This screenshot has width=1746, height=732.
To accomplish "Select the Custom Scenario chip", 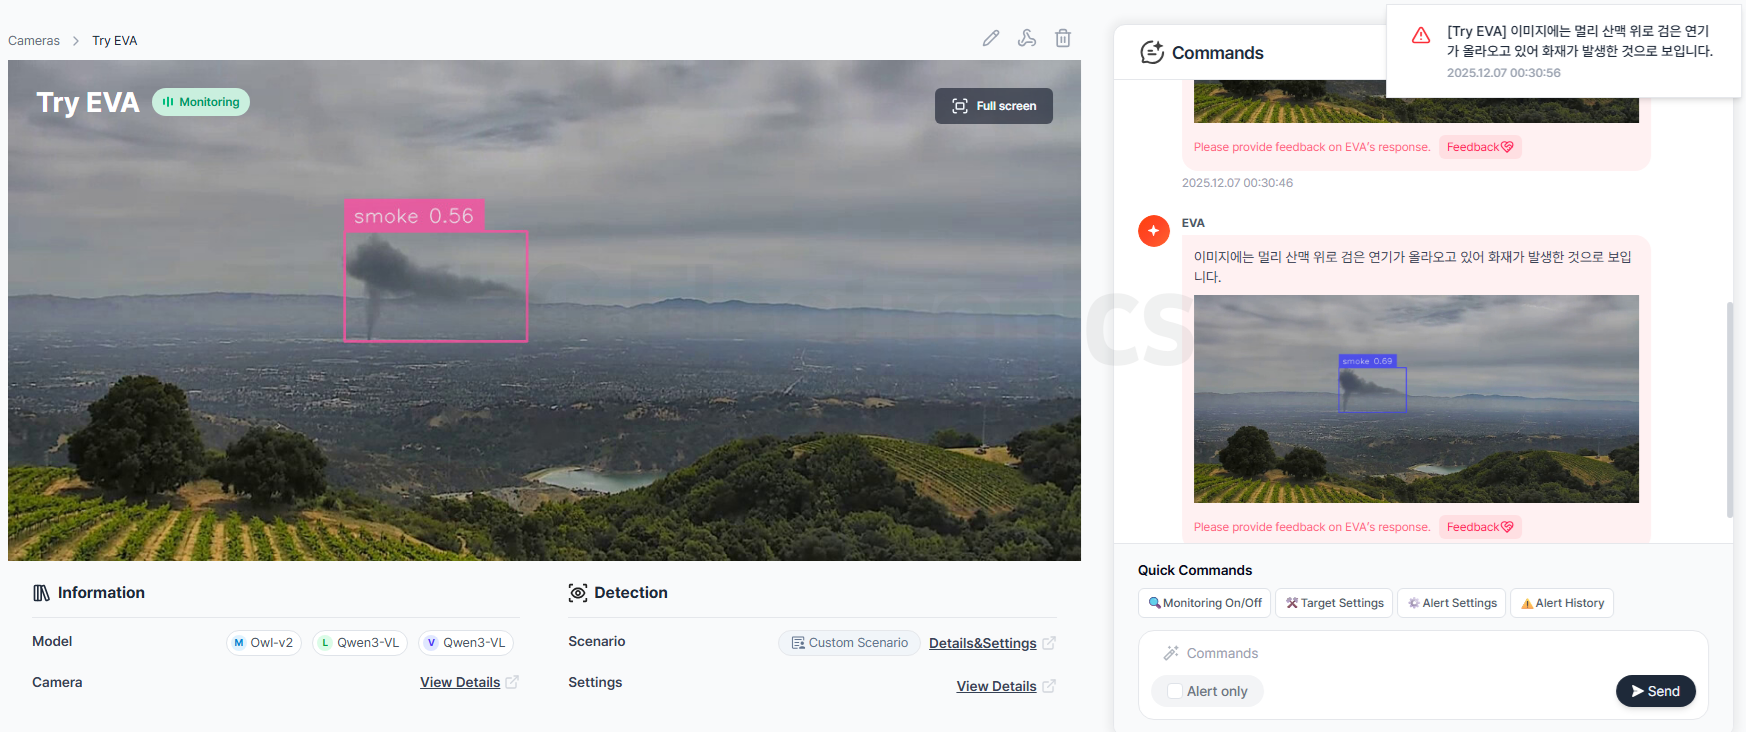I will pos(849,643).
